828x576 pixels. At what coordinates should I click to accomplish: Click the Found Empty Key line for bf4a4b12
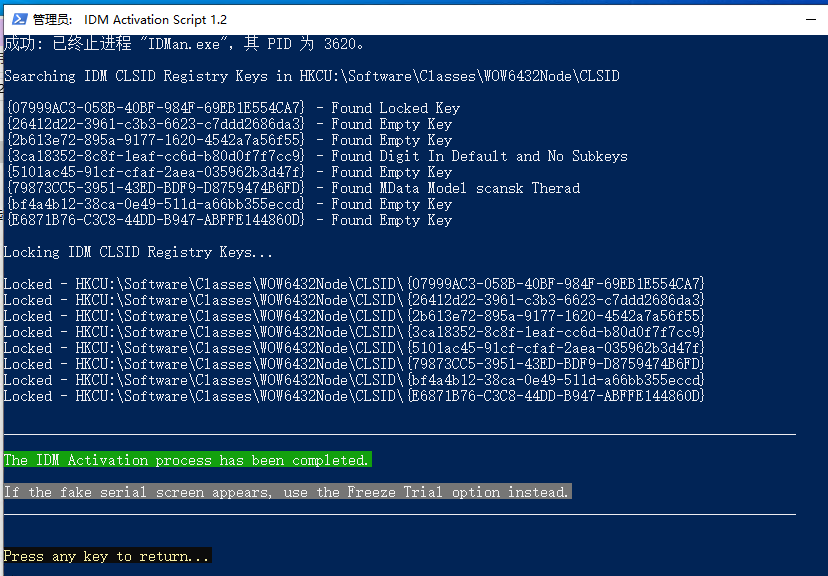228,204
